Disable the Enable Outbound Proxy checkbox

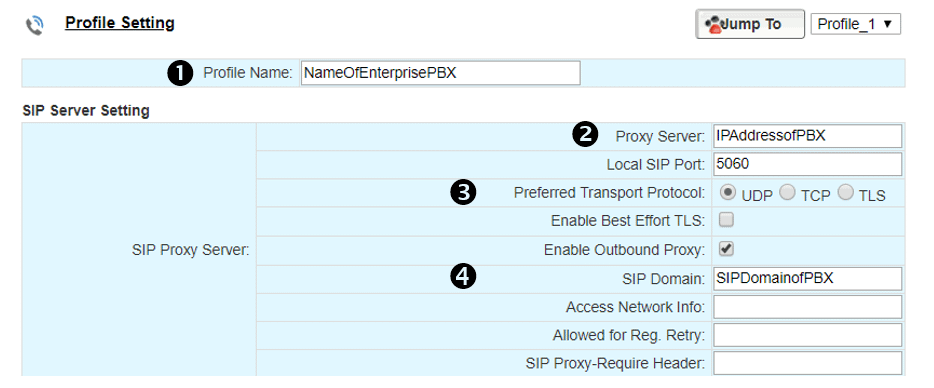(726, 249)
